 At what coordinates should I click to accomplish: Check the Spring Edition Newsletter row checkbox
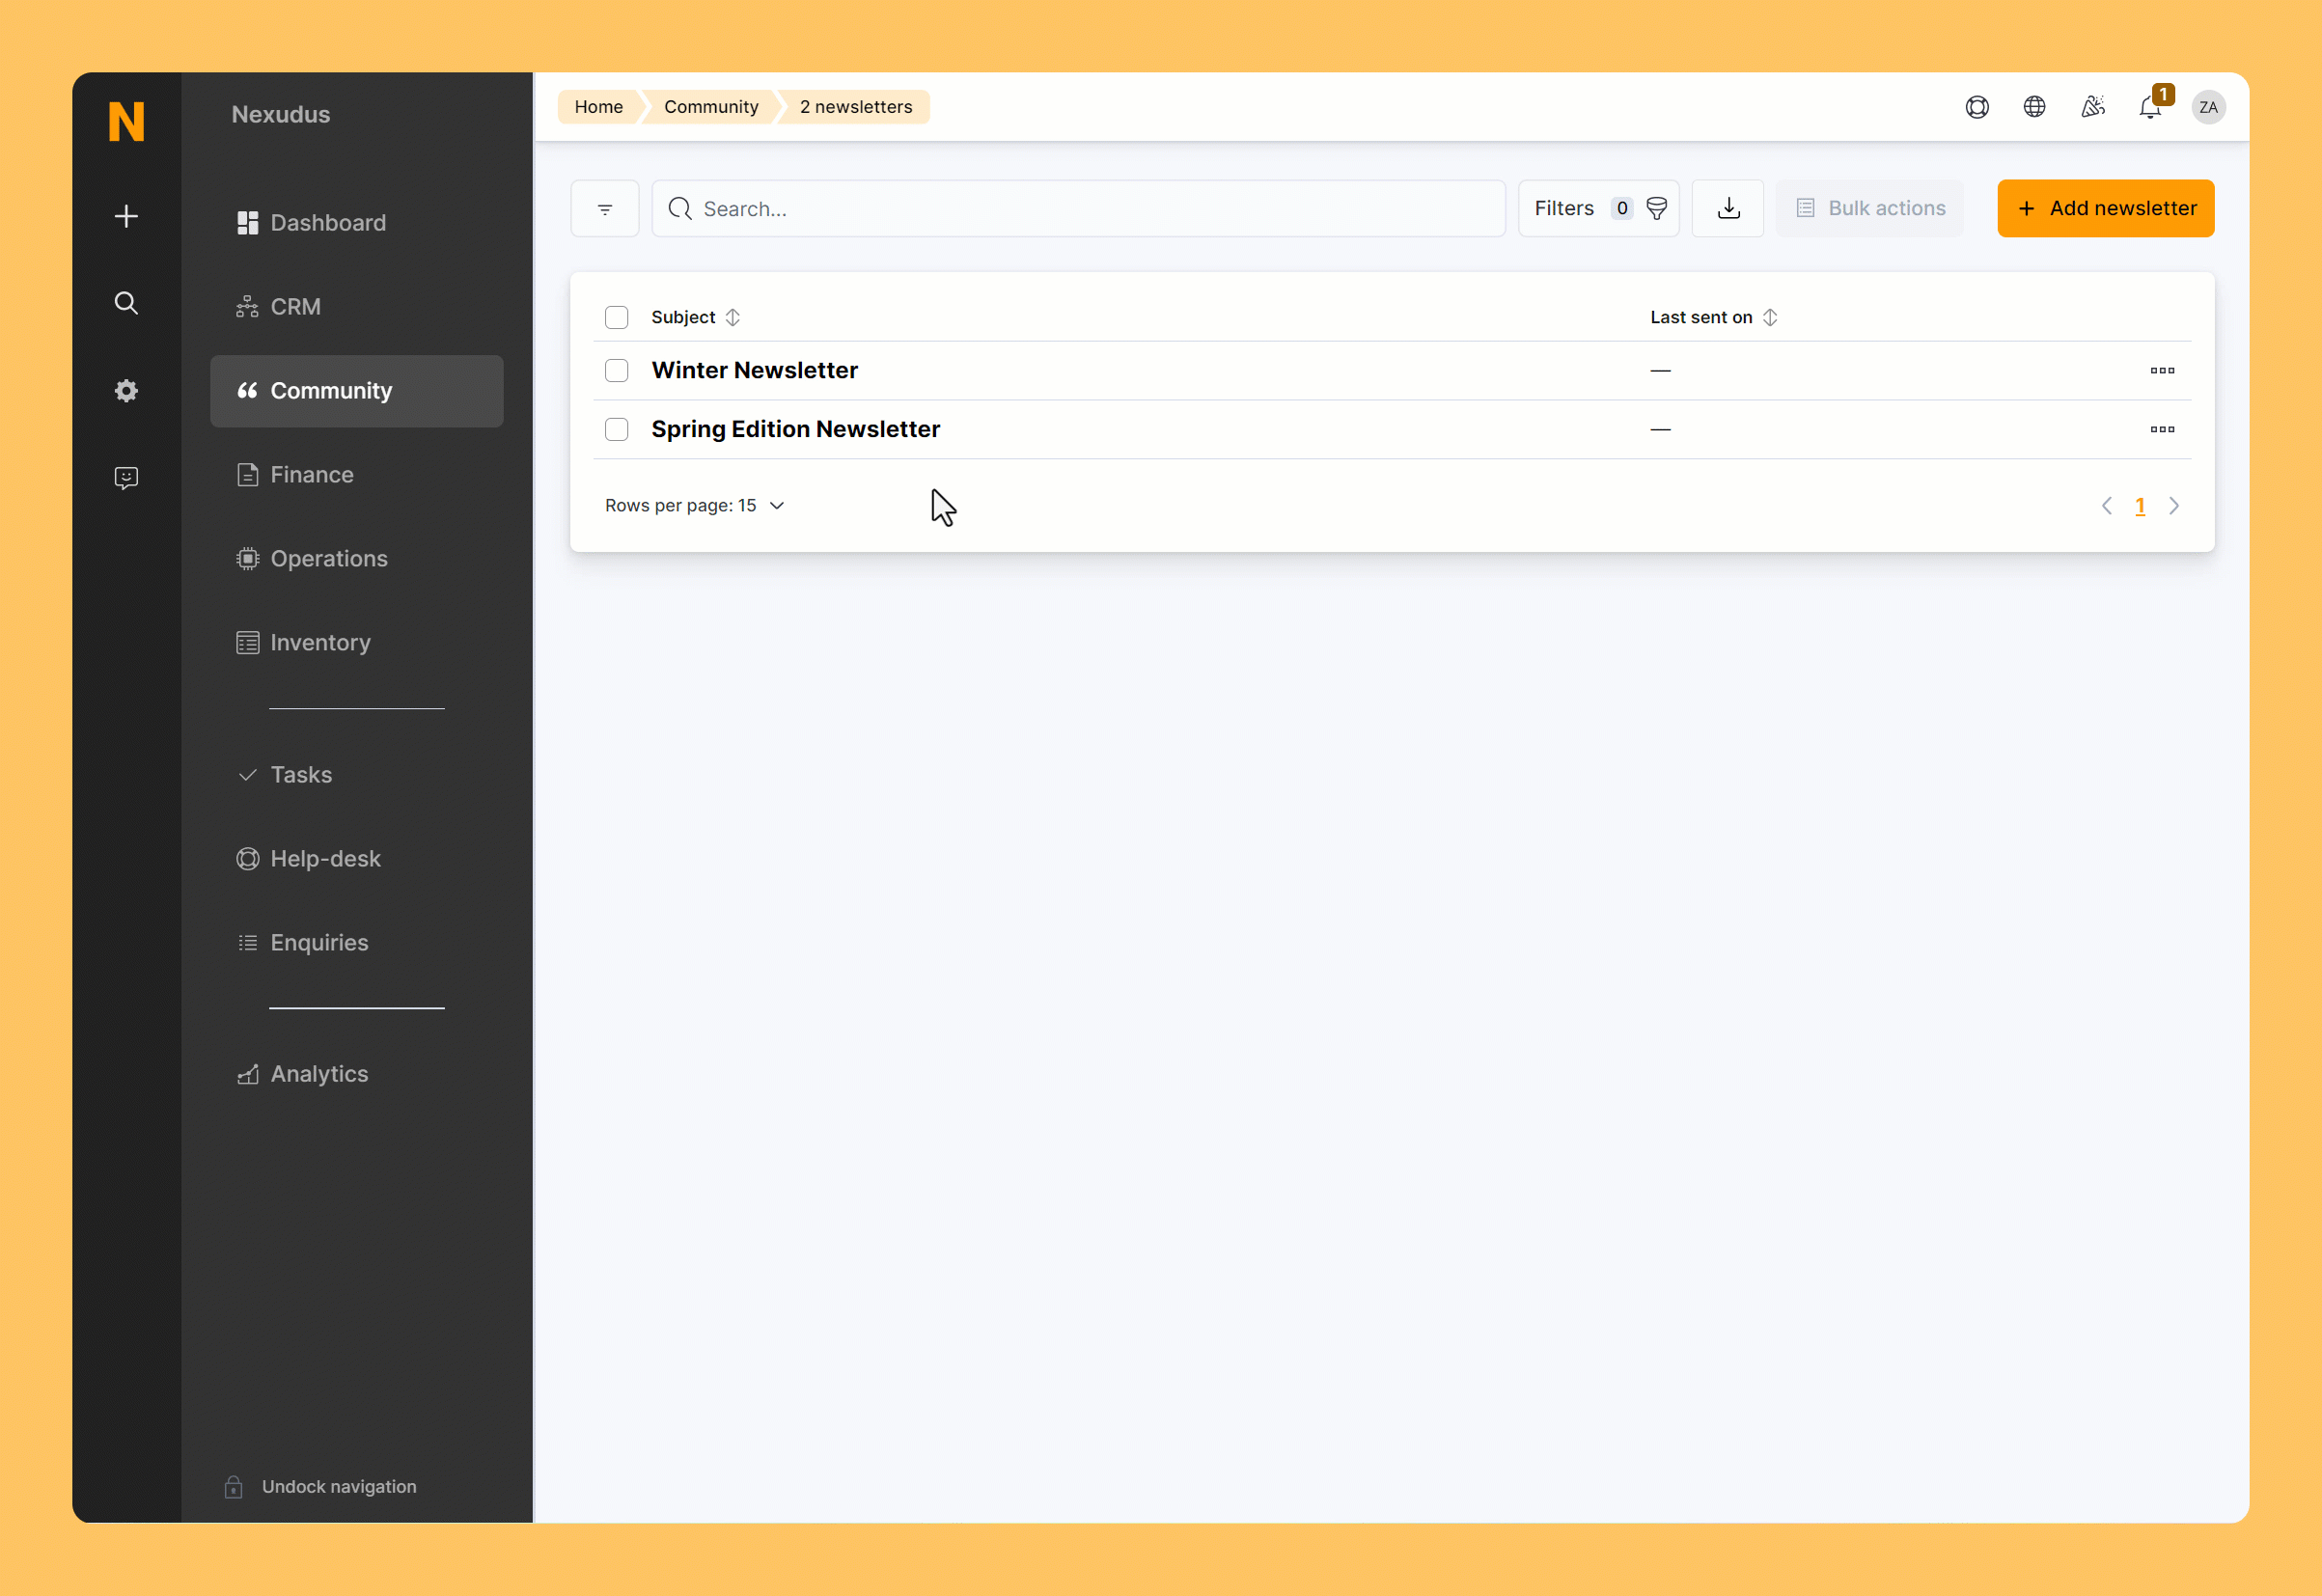pos(617,429)
